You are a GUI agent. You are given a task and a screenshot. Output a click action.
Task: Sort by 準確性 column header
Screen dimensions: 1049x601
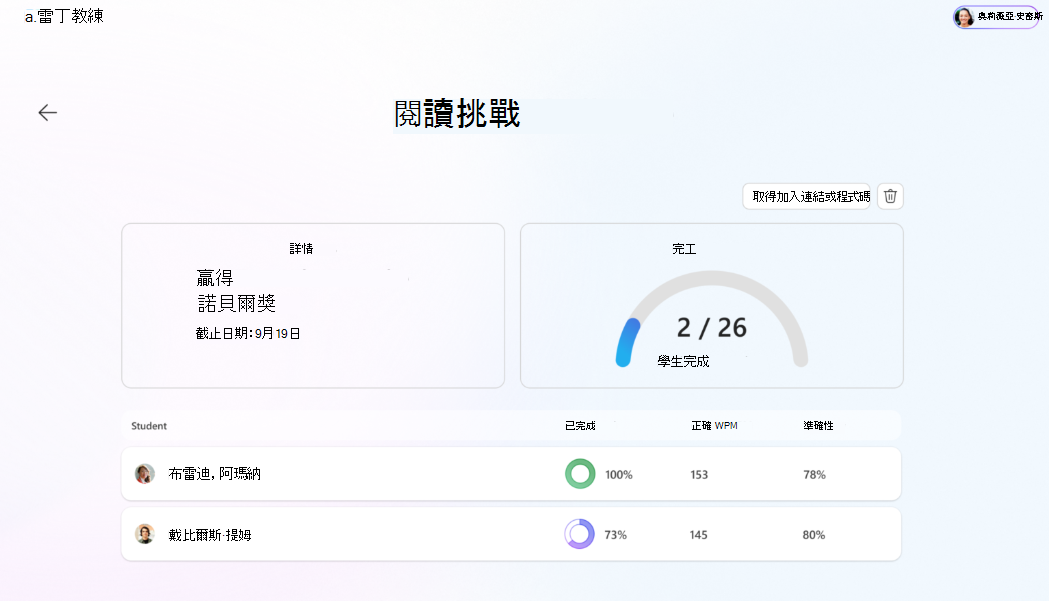tap(818, 426)
